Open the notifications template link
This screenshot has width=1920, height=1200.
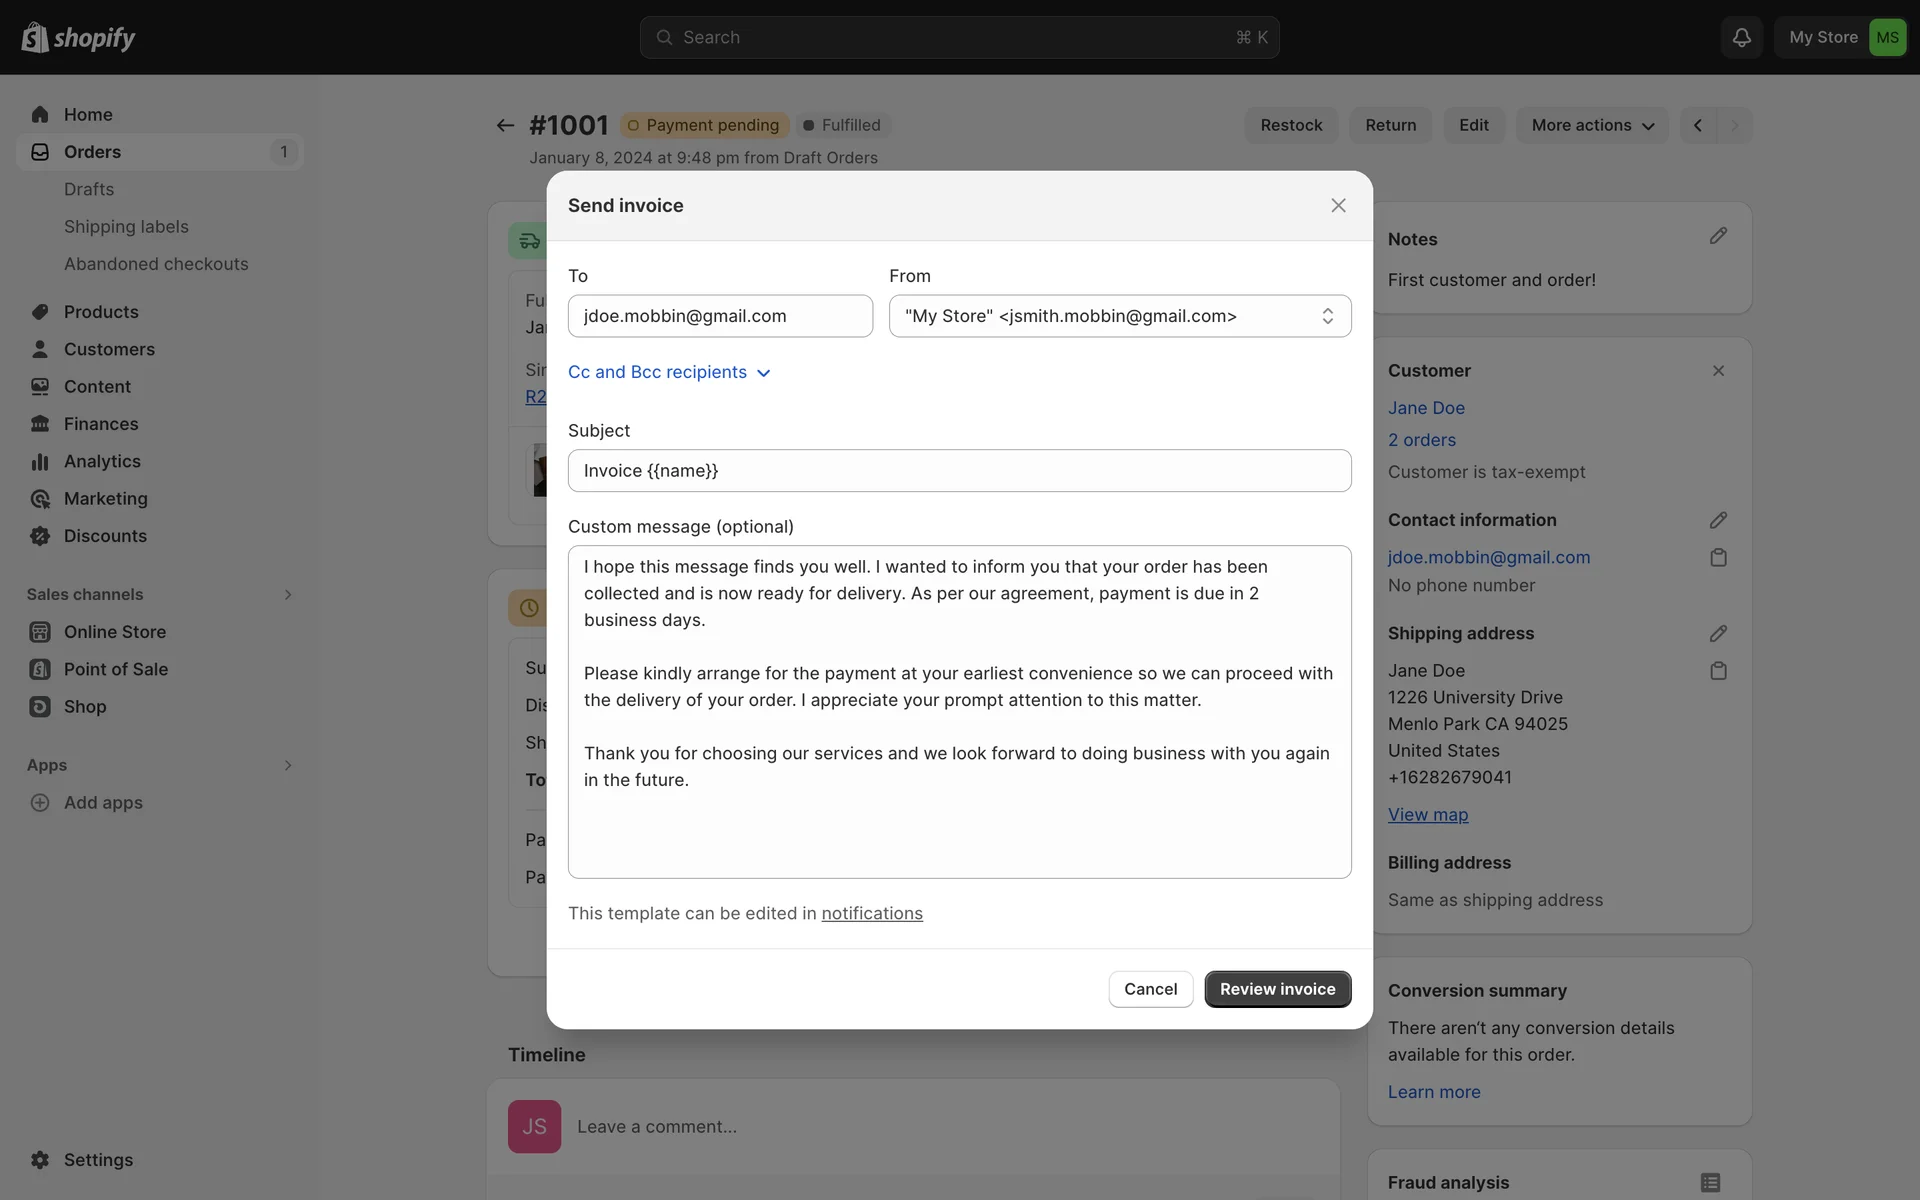tap(871, 913)
